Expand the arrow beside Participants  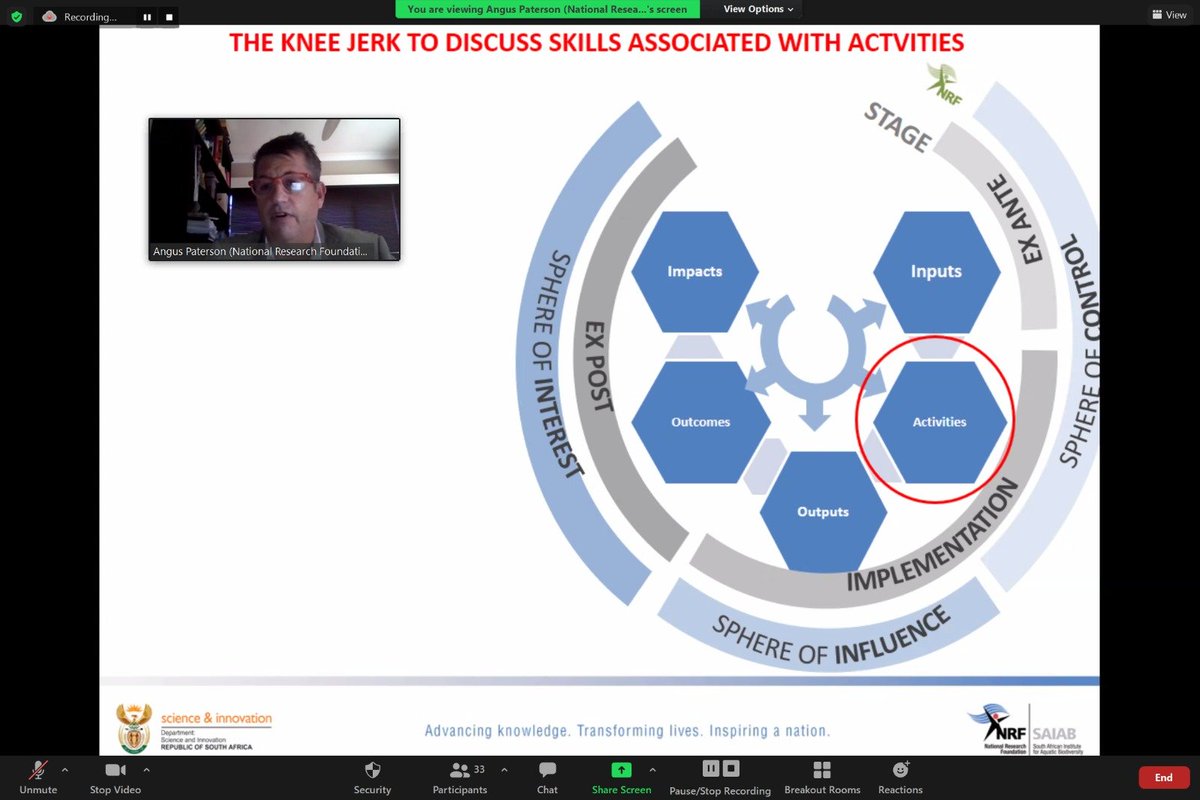point(504,770)
